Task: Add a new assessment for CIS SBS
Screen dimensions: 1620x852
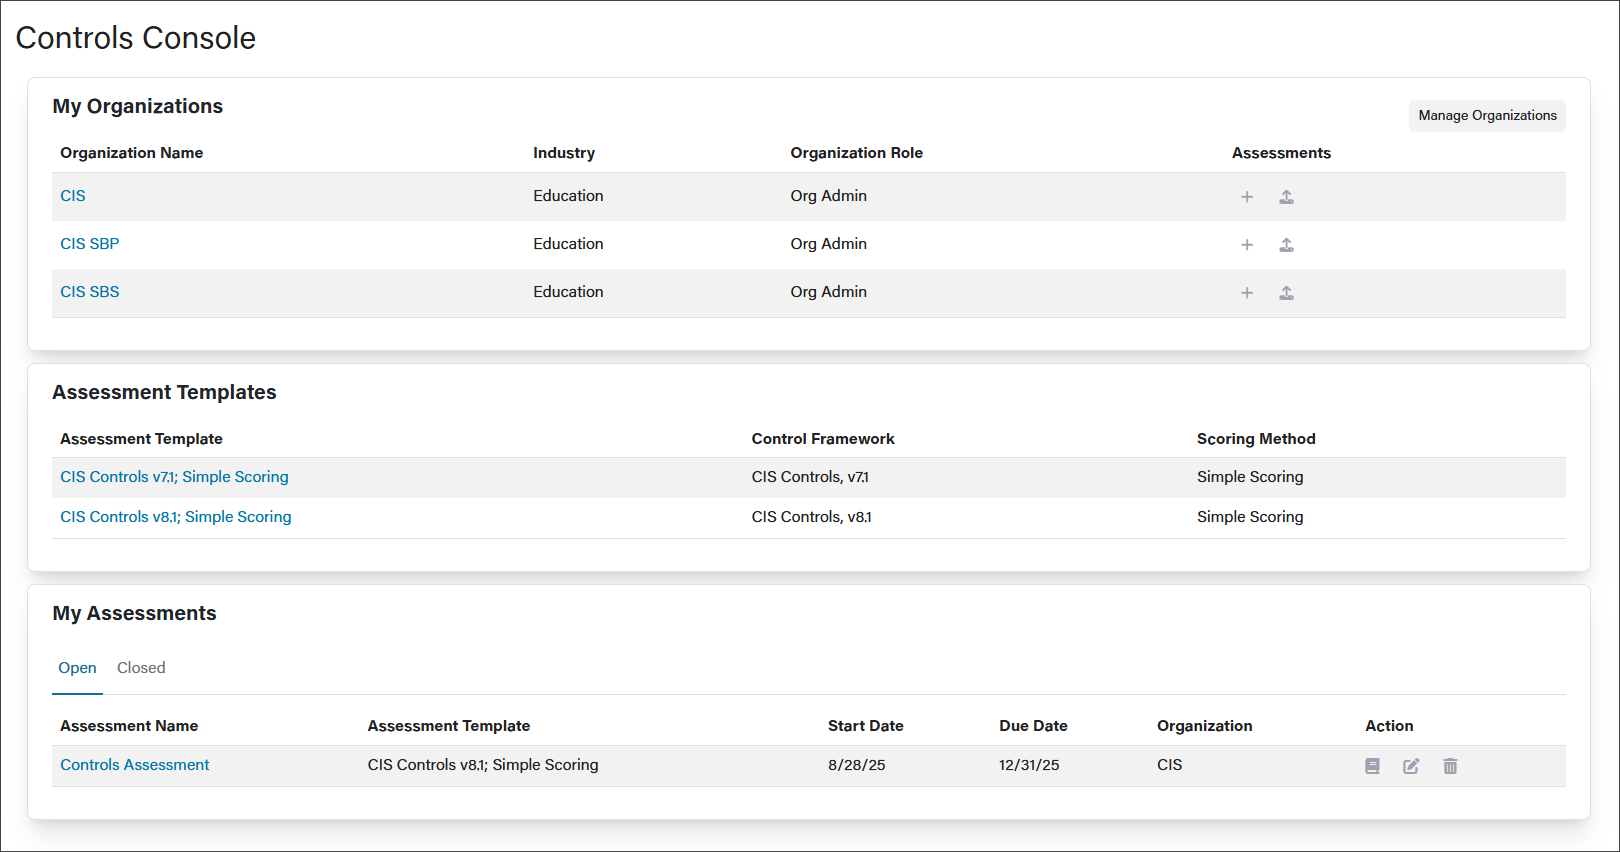Action: 1247,293
